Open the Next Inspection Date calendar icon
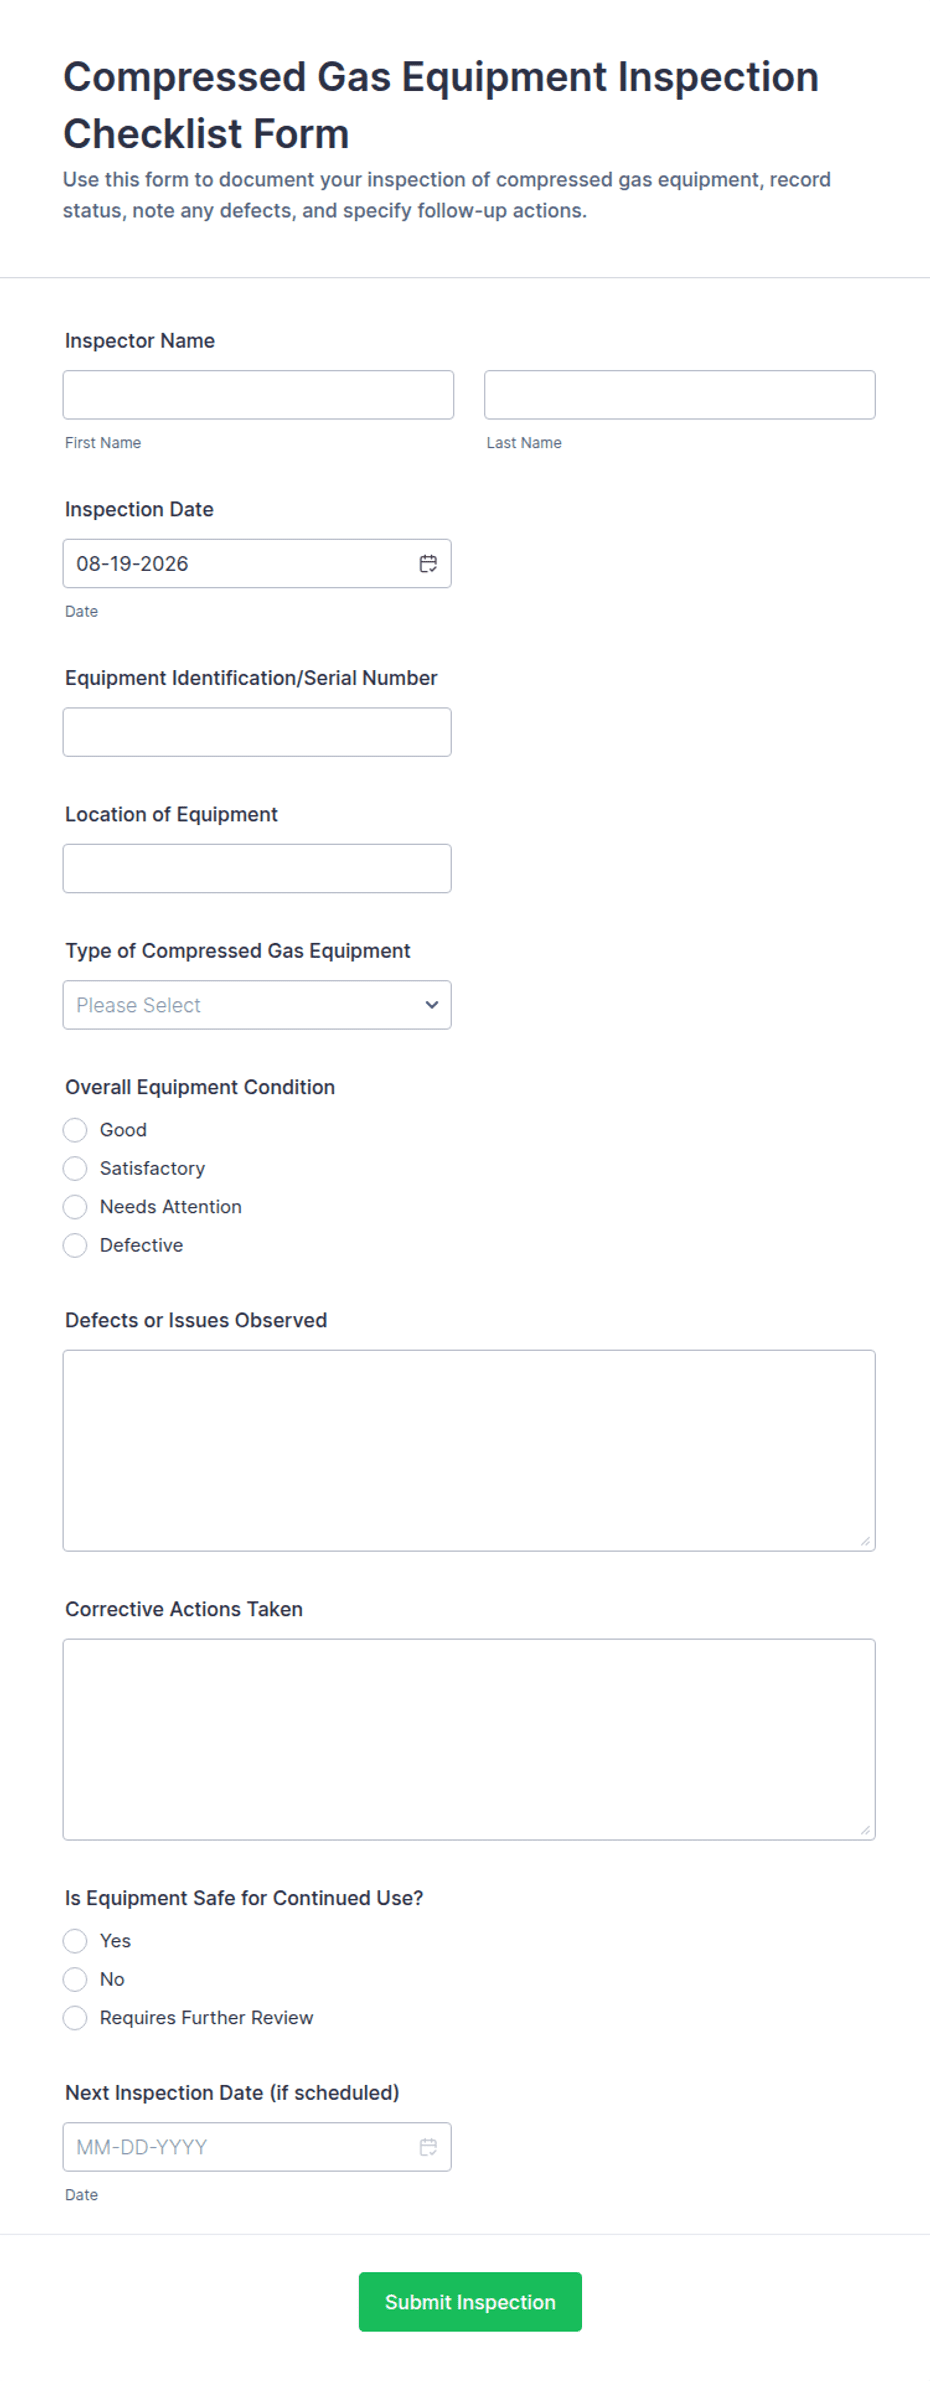The image size is (930, 2381). pyautogui.click(x=428, y=2147)
